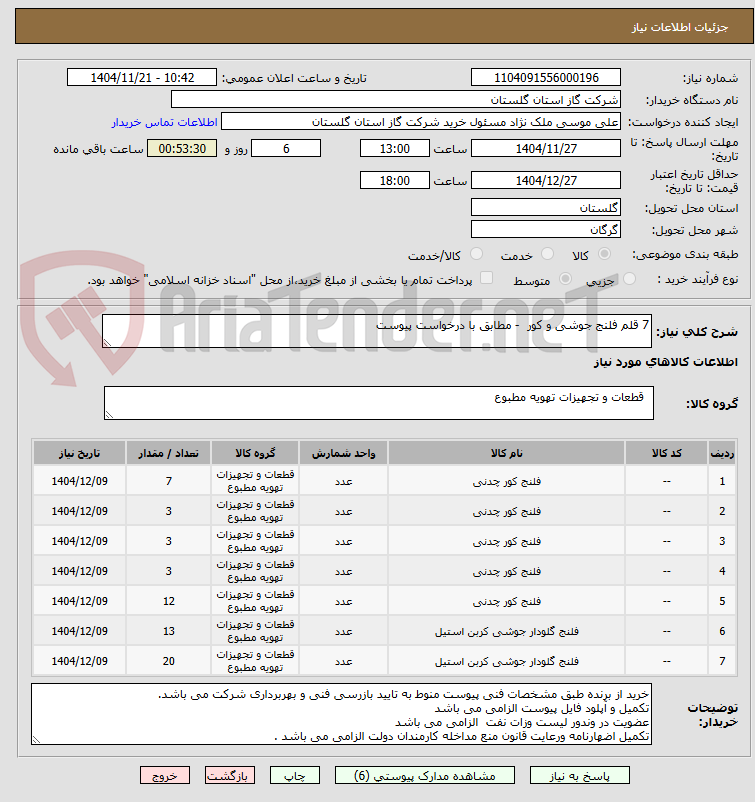Image resolution: width=755 pixels, height=802 pixels.
Task: Click the نام کالا column header
Action: (x=506, y=453)
